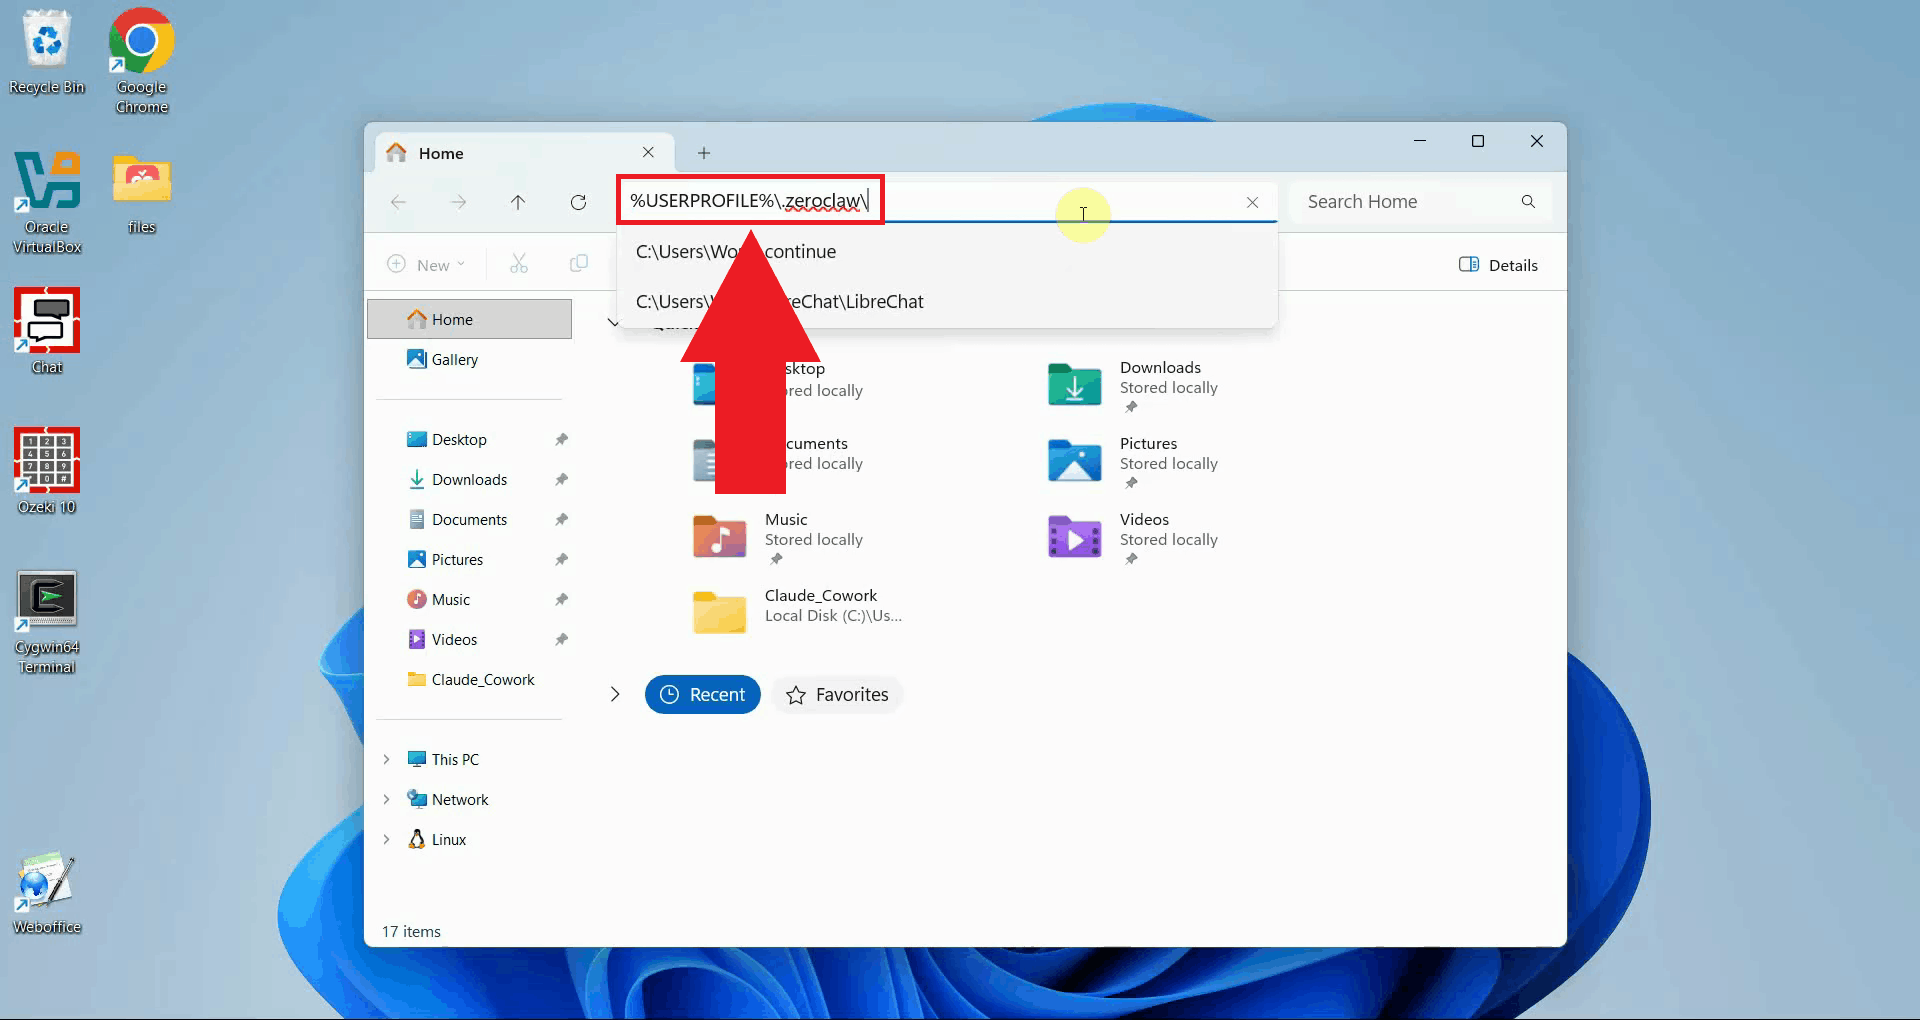This screenshot has height=1020, width=1920.
Task: Unpin Music via its pin icon
Action: click(561, 599)
